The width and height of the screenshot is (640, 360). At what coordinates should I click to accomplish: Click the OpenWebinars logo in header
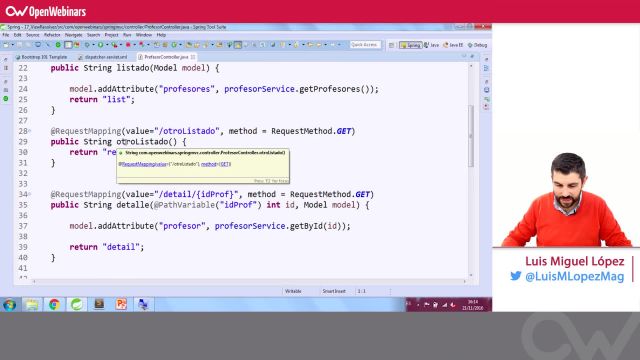46,11
